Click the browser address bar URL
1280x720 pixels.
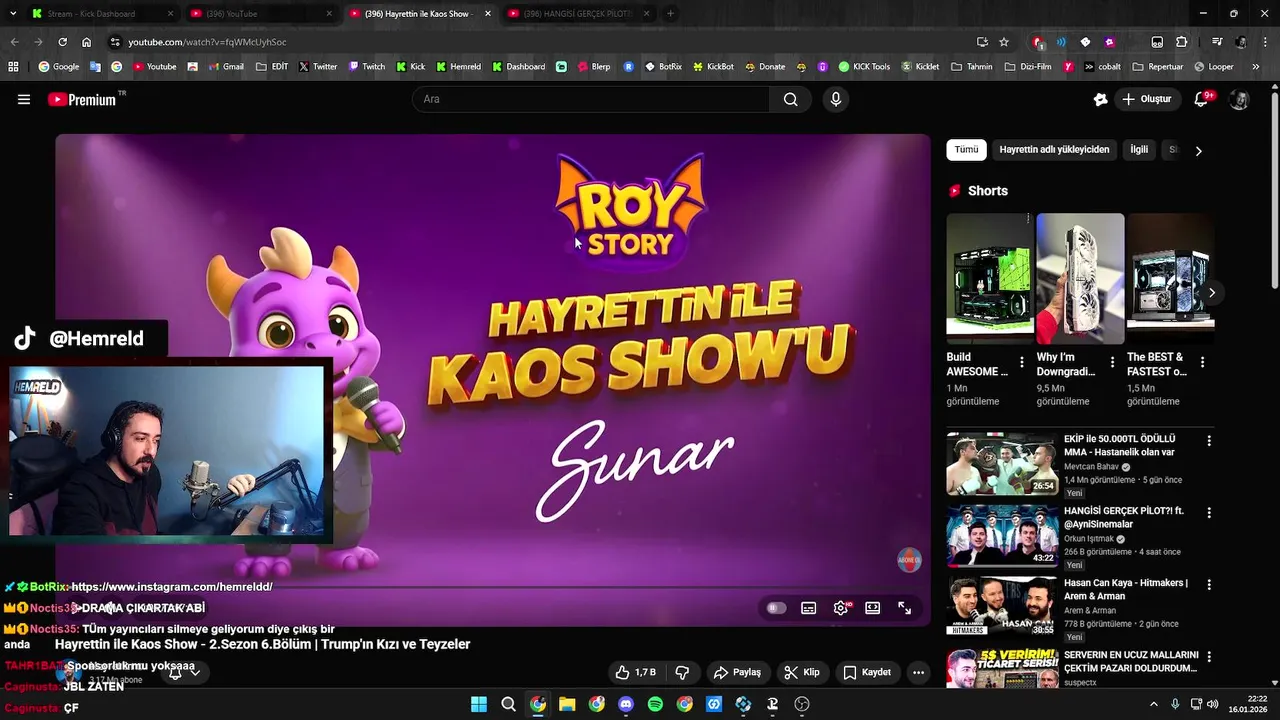point(207,42)
